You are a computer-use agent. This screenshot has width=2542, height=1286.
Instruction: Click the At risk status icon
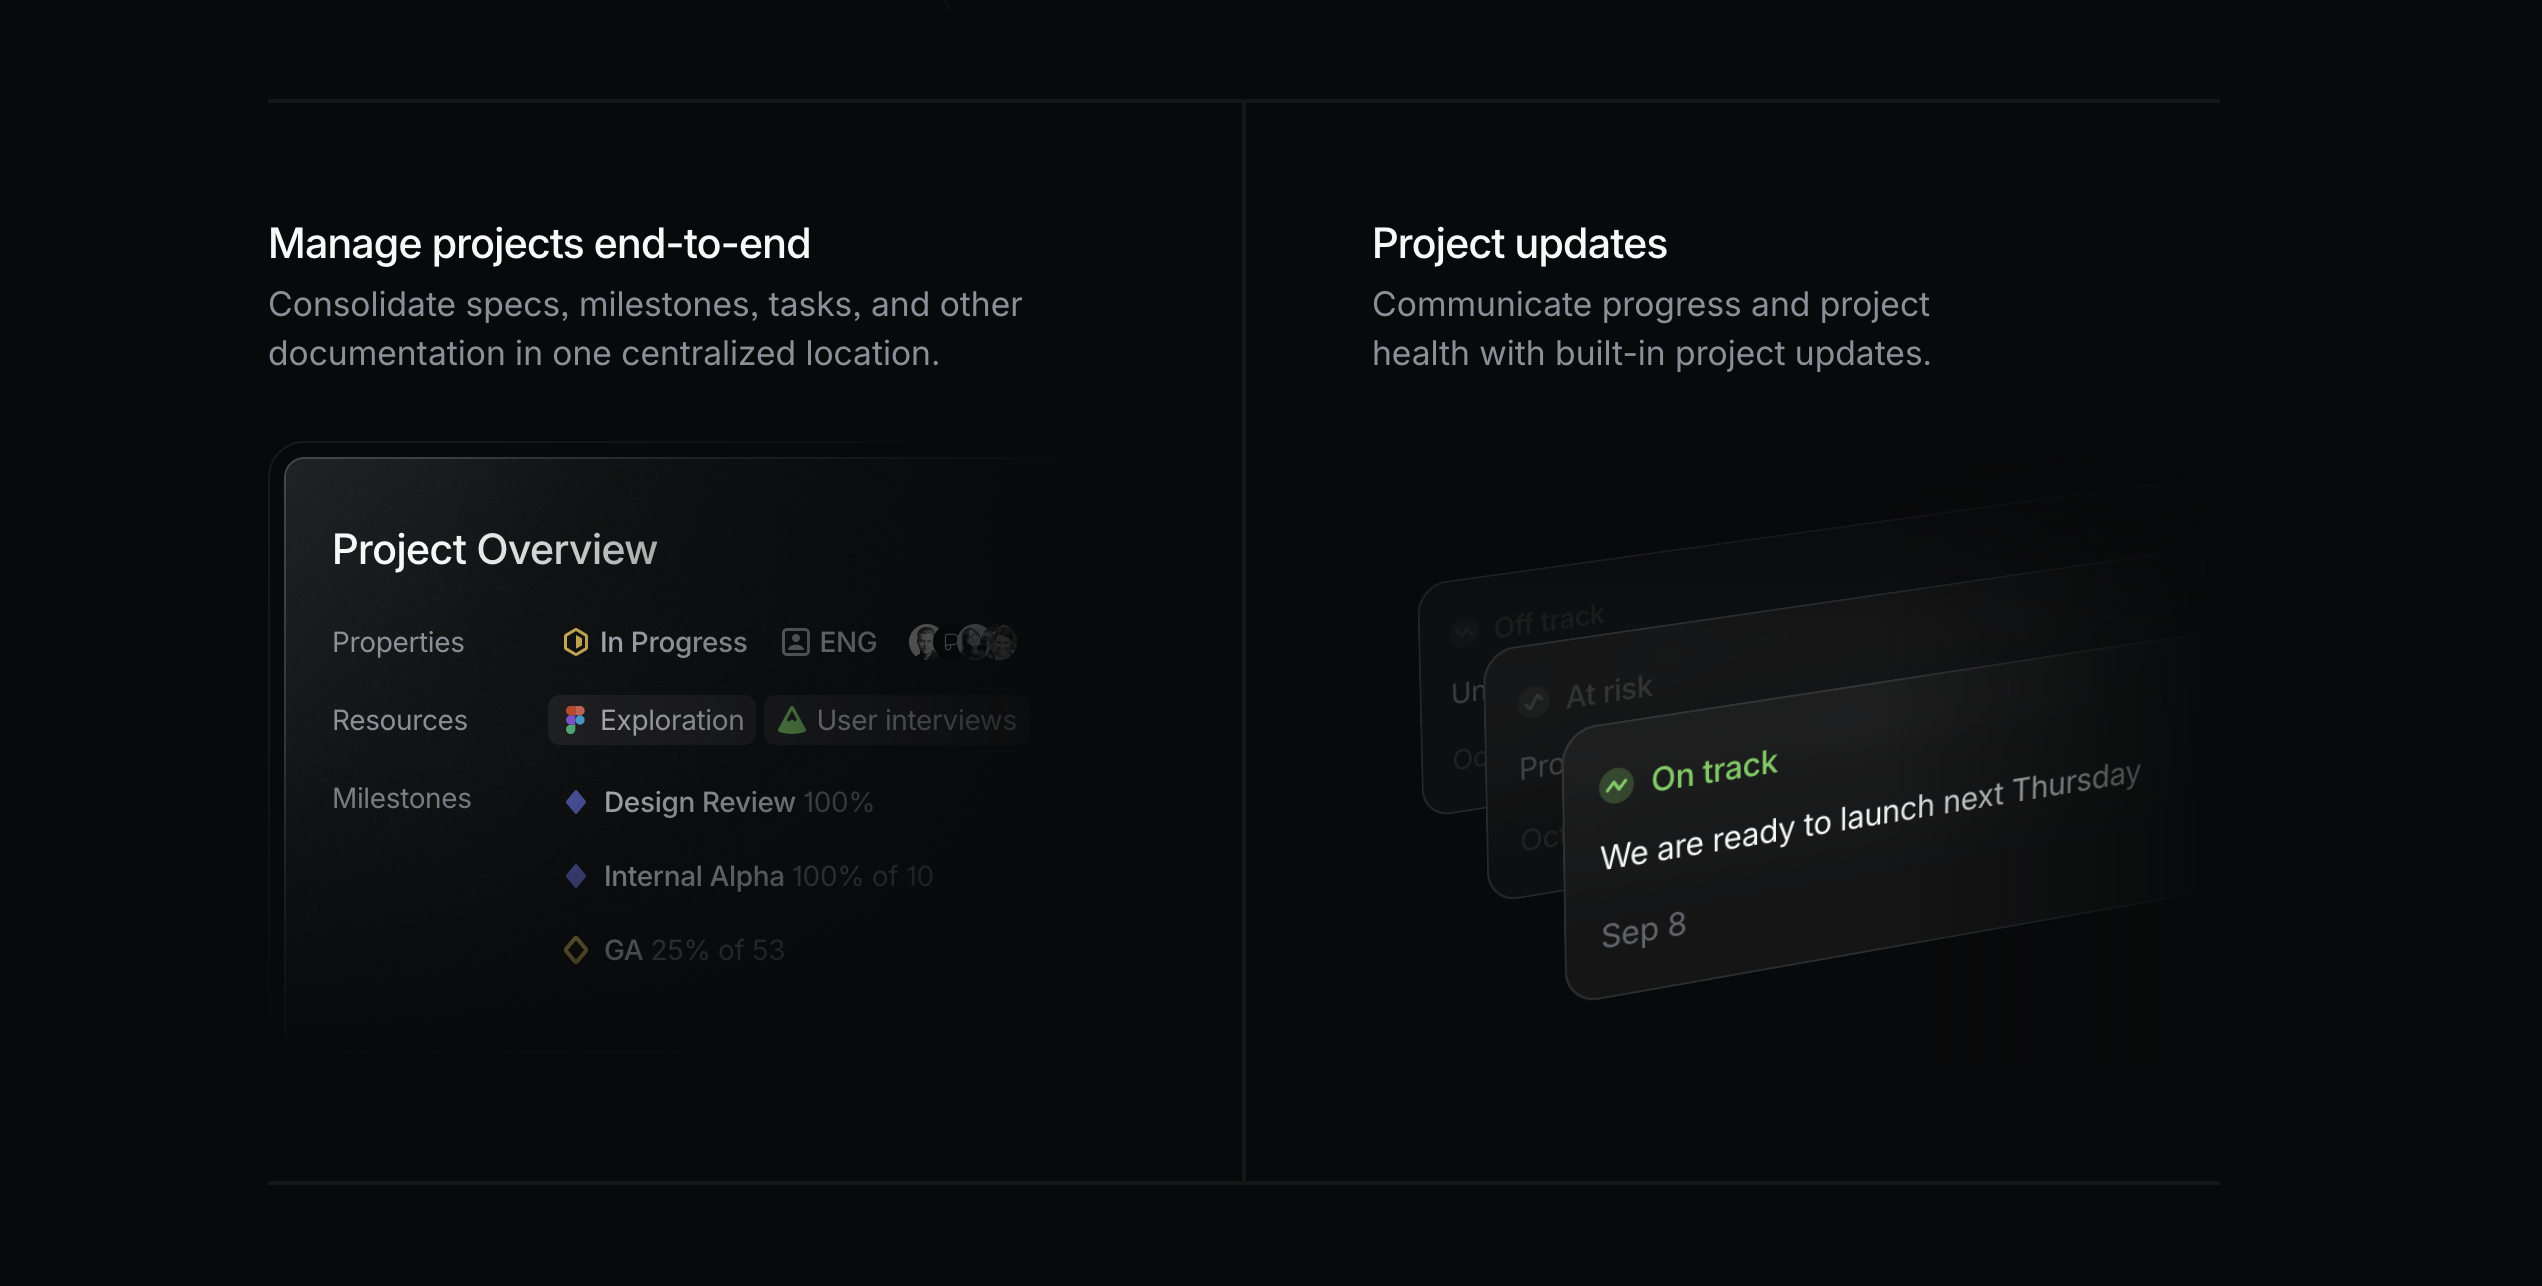click(1533, 702)
